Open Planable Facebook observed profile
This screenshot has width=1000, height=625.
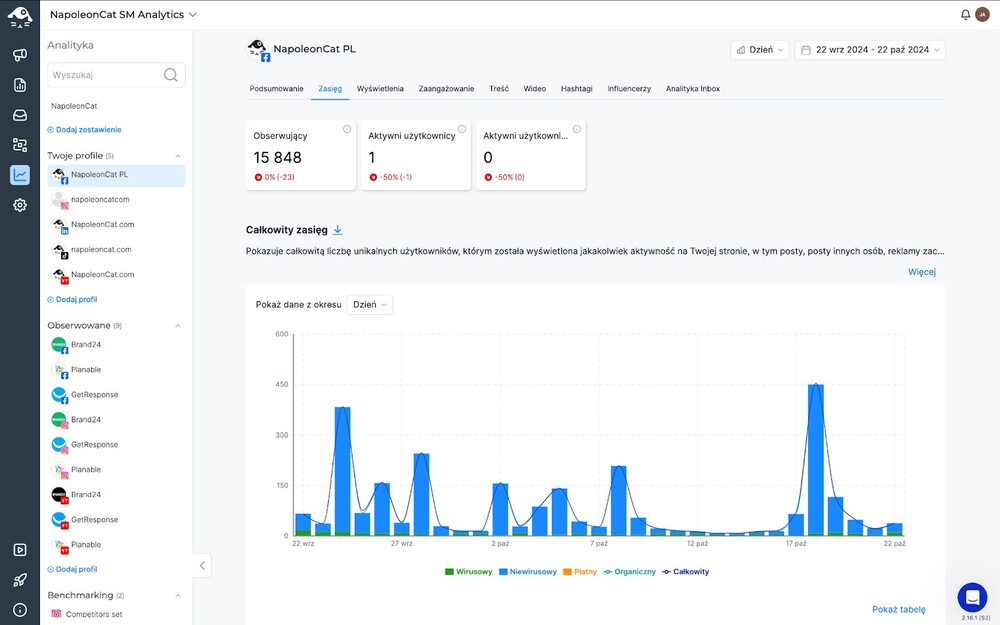click(116, 369)
